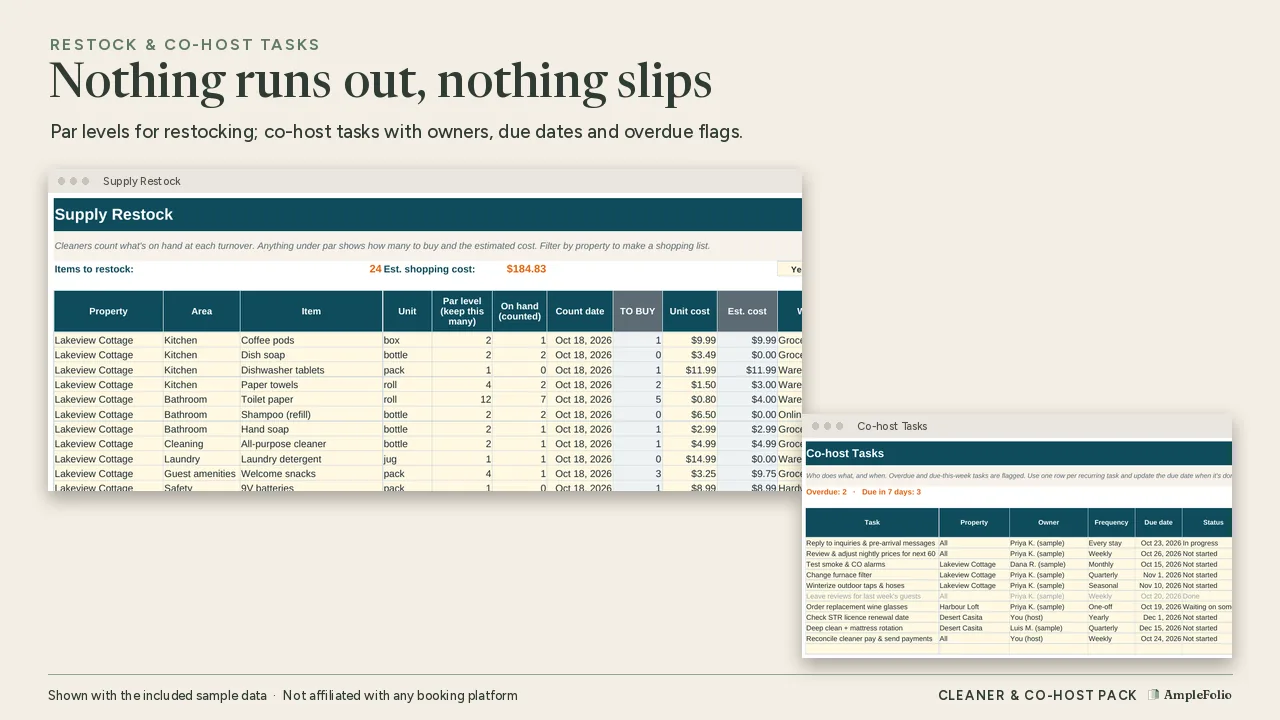Select the Task column header in Co-host Tasks

coord(872,522)
